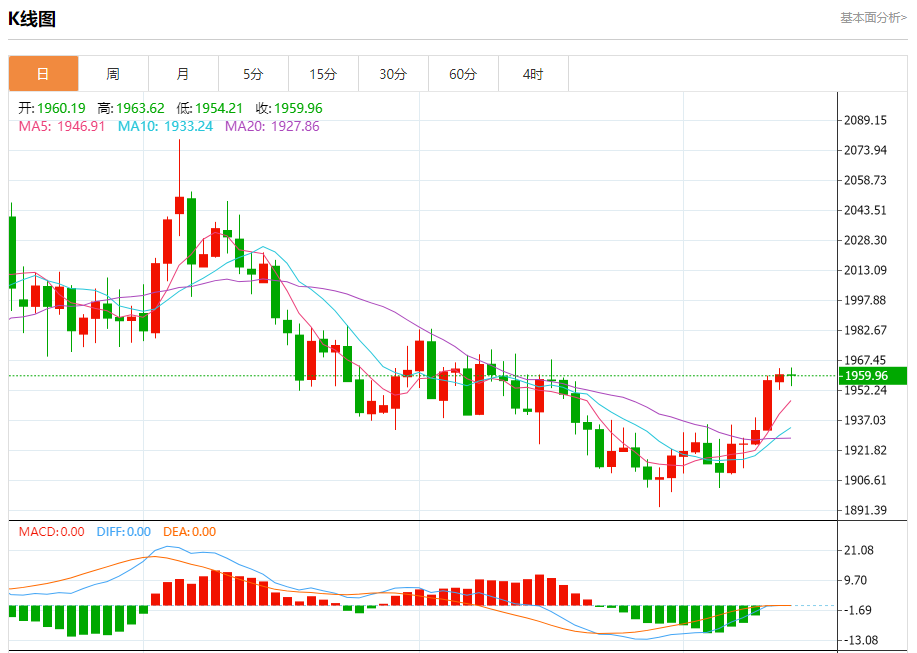The height and width of the screenshot is (653, 917).
Task: Click the 2043.51 price axis label
Action: tap(866, 210)
